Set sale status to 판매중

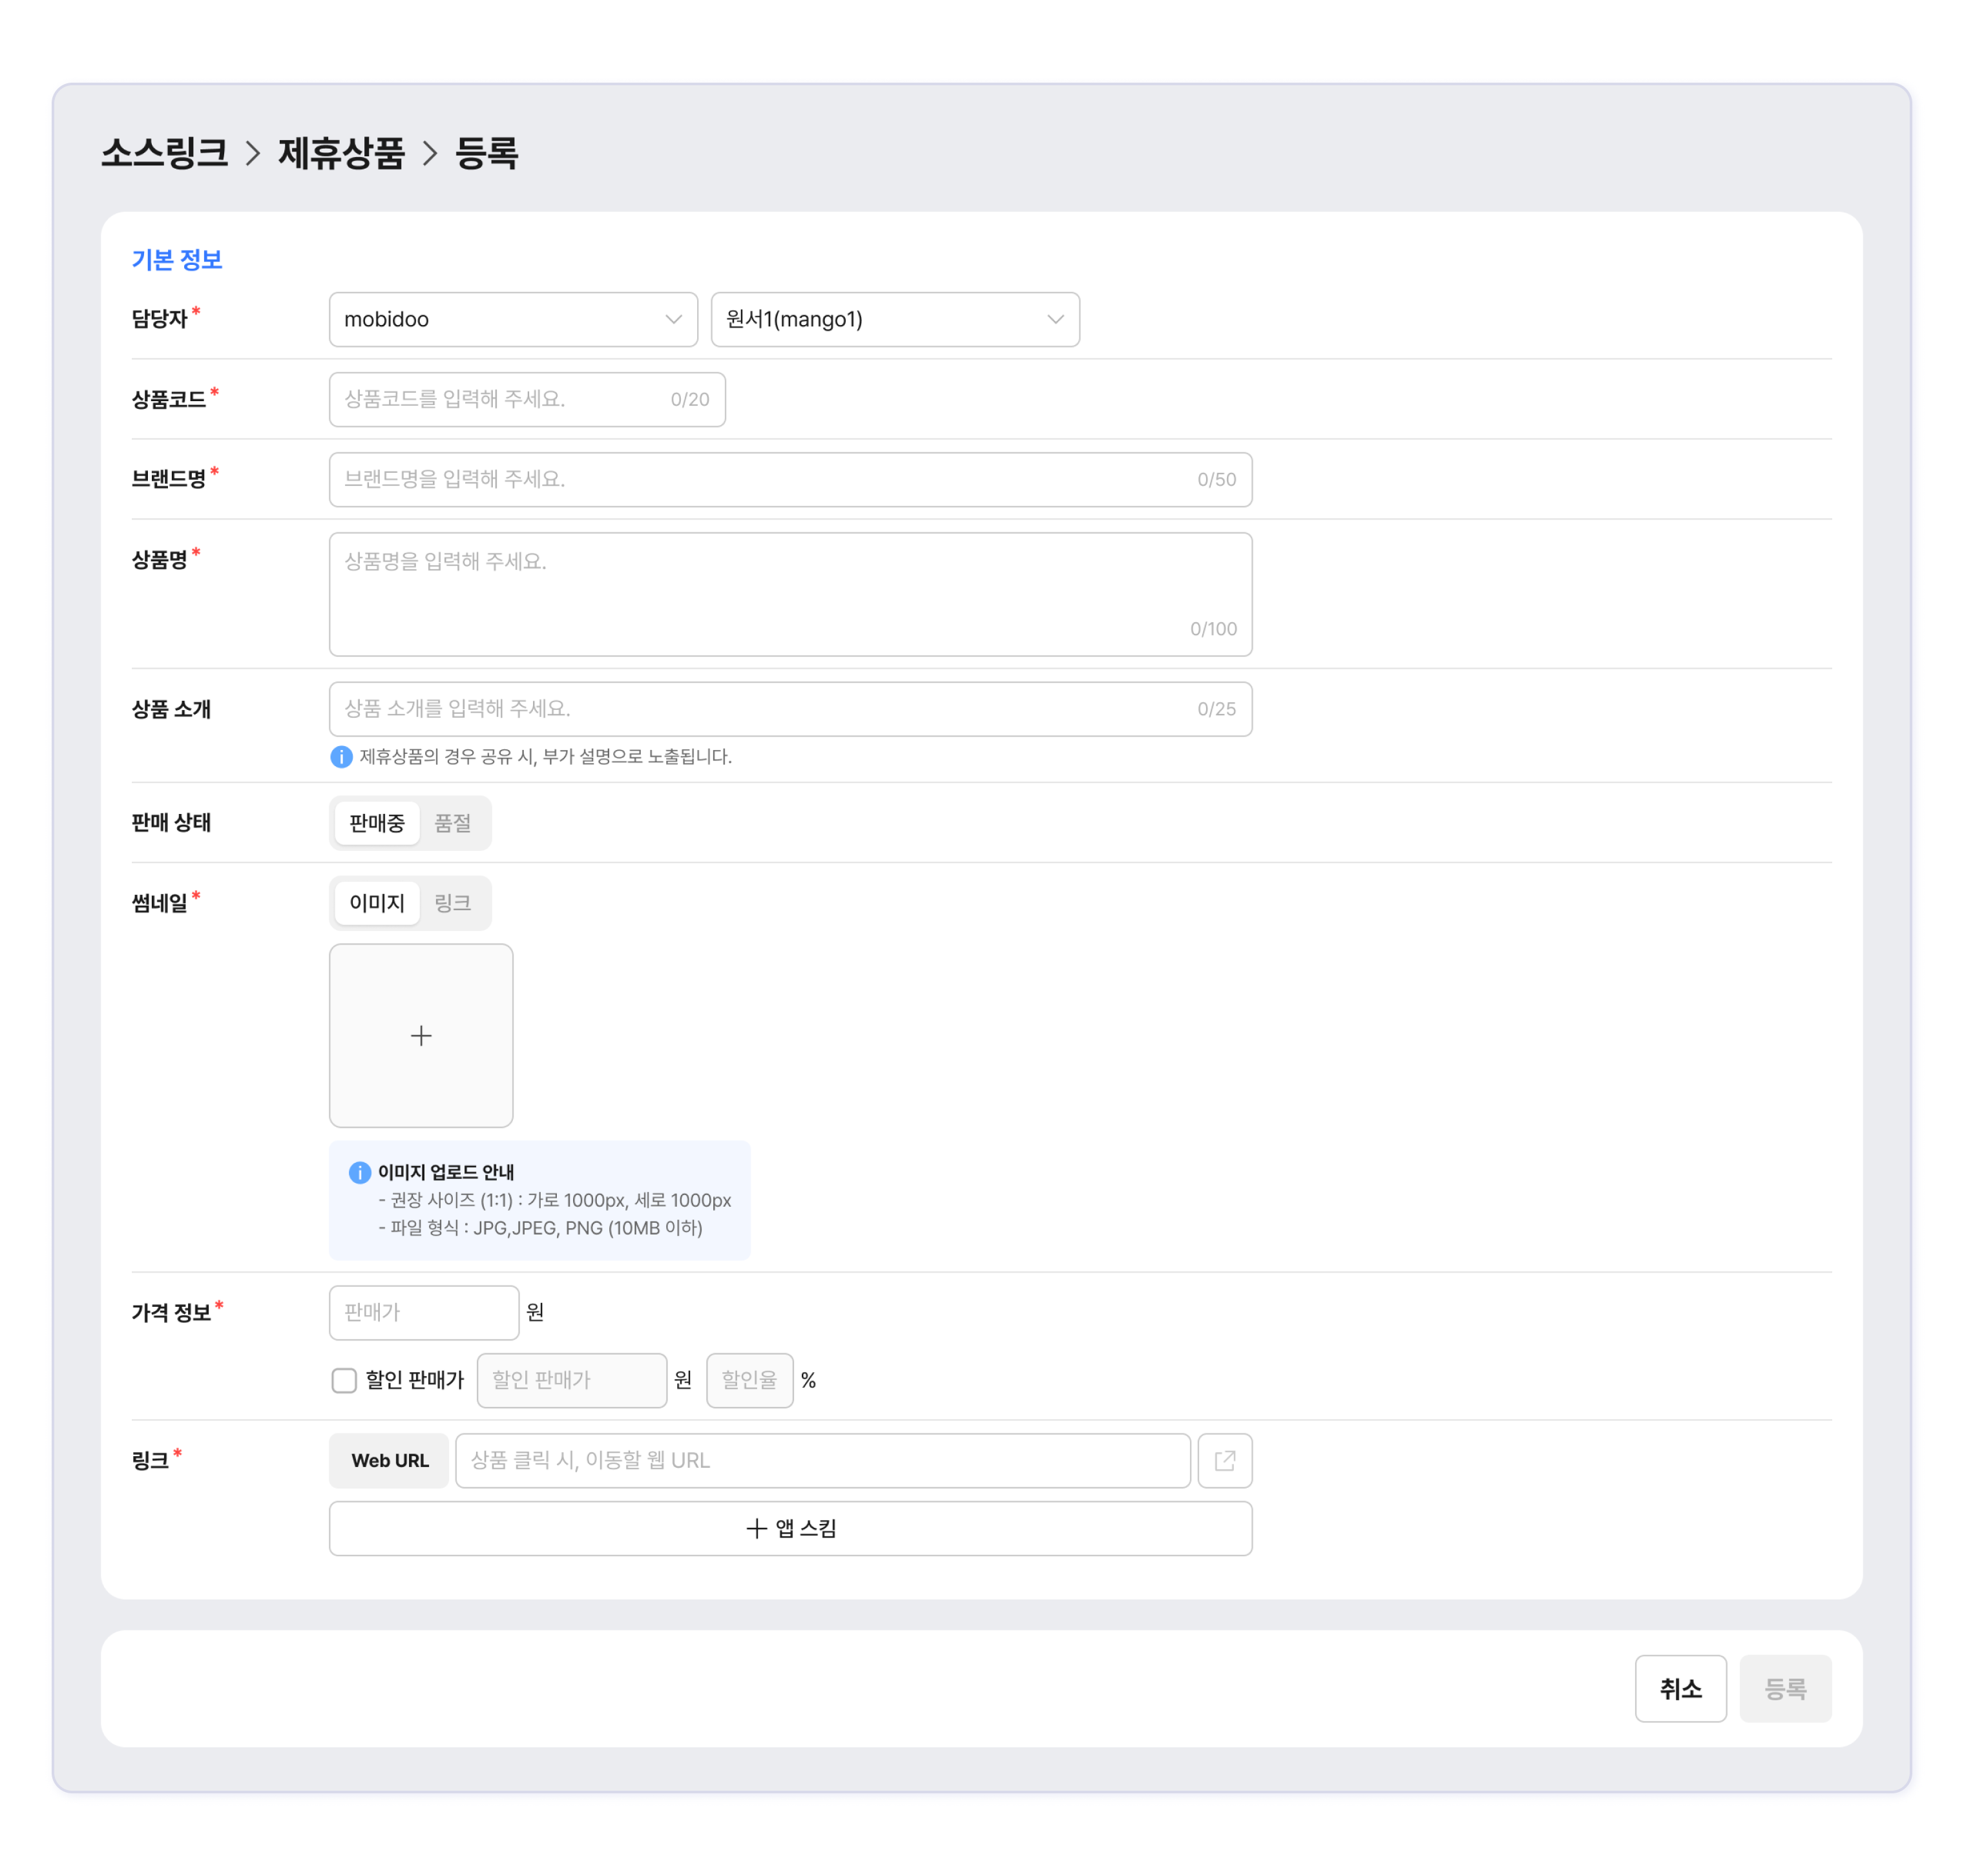(x=377, y=823)
